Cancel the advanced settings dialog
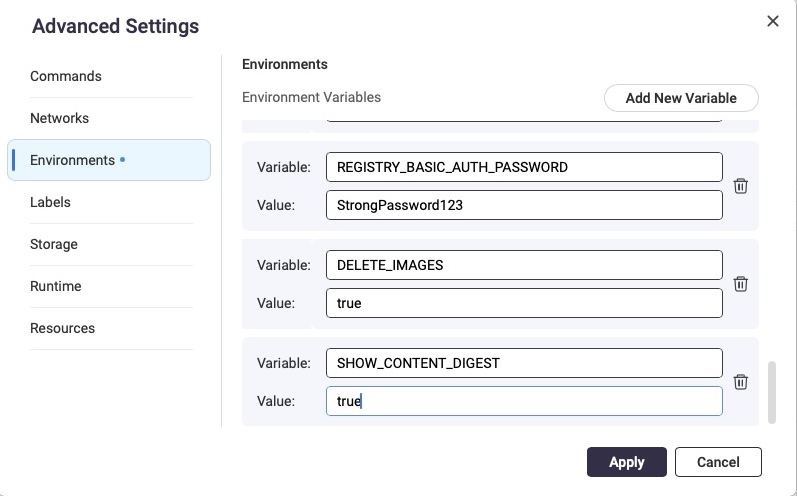 point(718,462)
